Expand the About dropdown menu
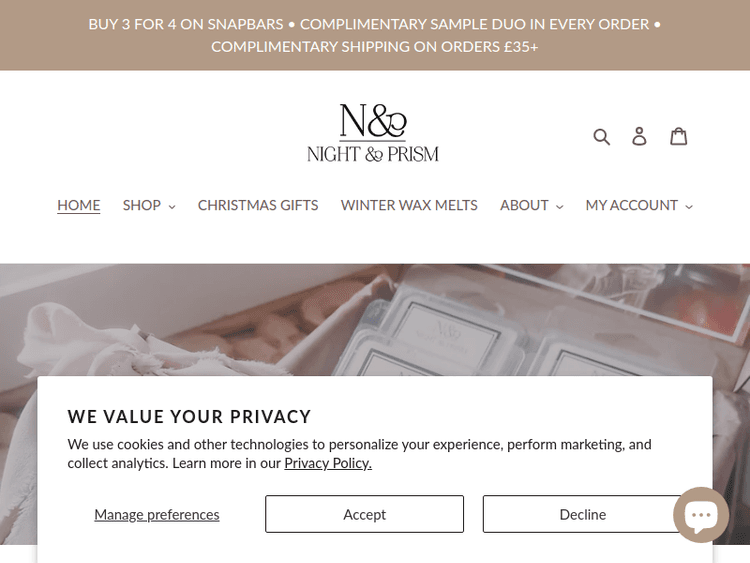 tap(531, 205)
